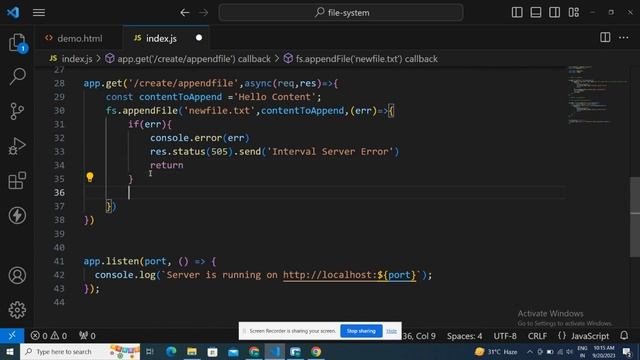Split the editor to the right
Image resolution: width=640 pixels, height=360 pixels.
tap(605, 38)
